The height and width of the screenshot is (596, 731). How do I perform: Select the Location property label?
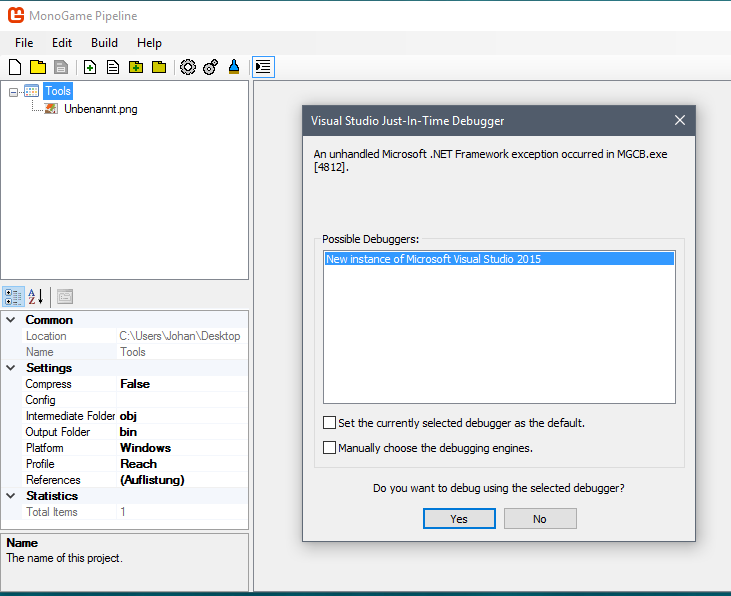(x=46, y=336)
